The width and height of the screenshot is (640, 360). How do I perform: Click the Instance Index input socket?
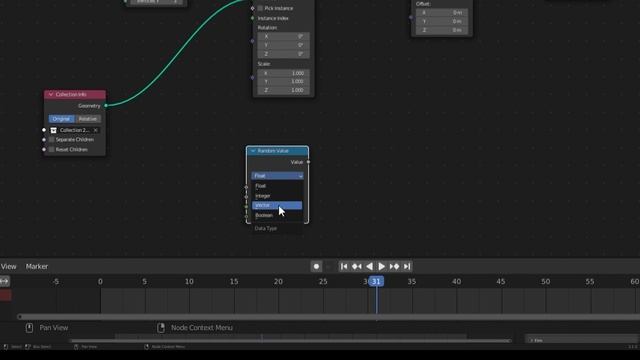point(252,18)
